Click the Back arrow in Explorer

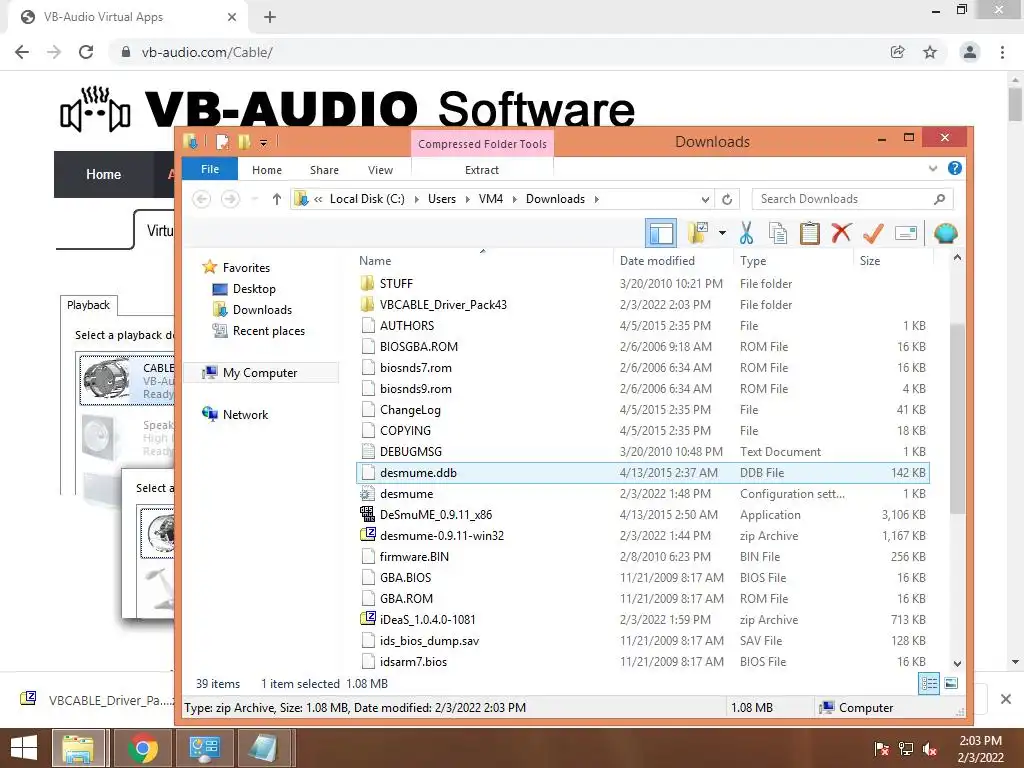click(201, 199)
